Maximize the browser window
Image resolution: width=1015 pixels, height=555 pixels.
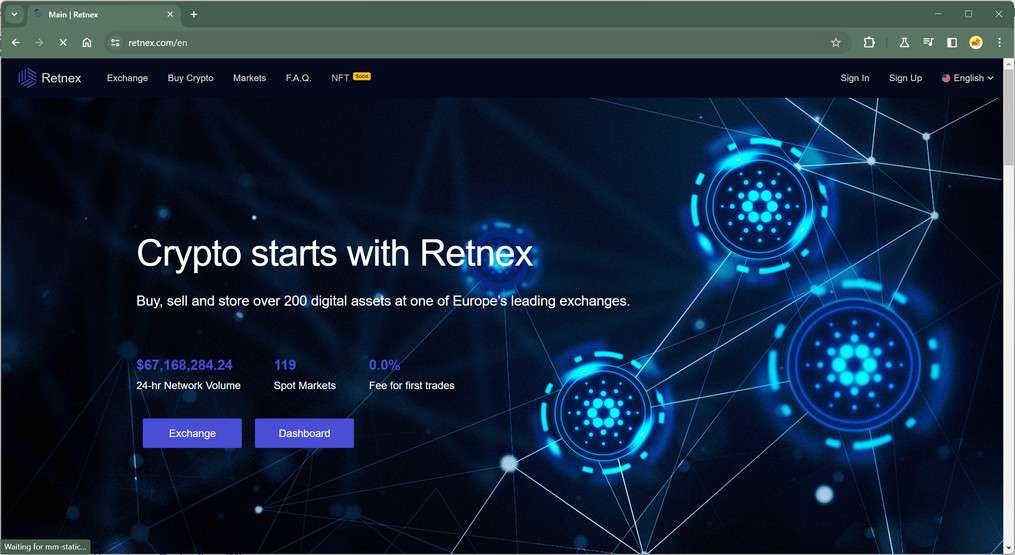pos(968,14)
